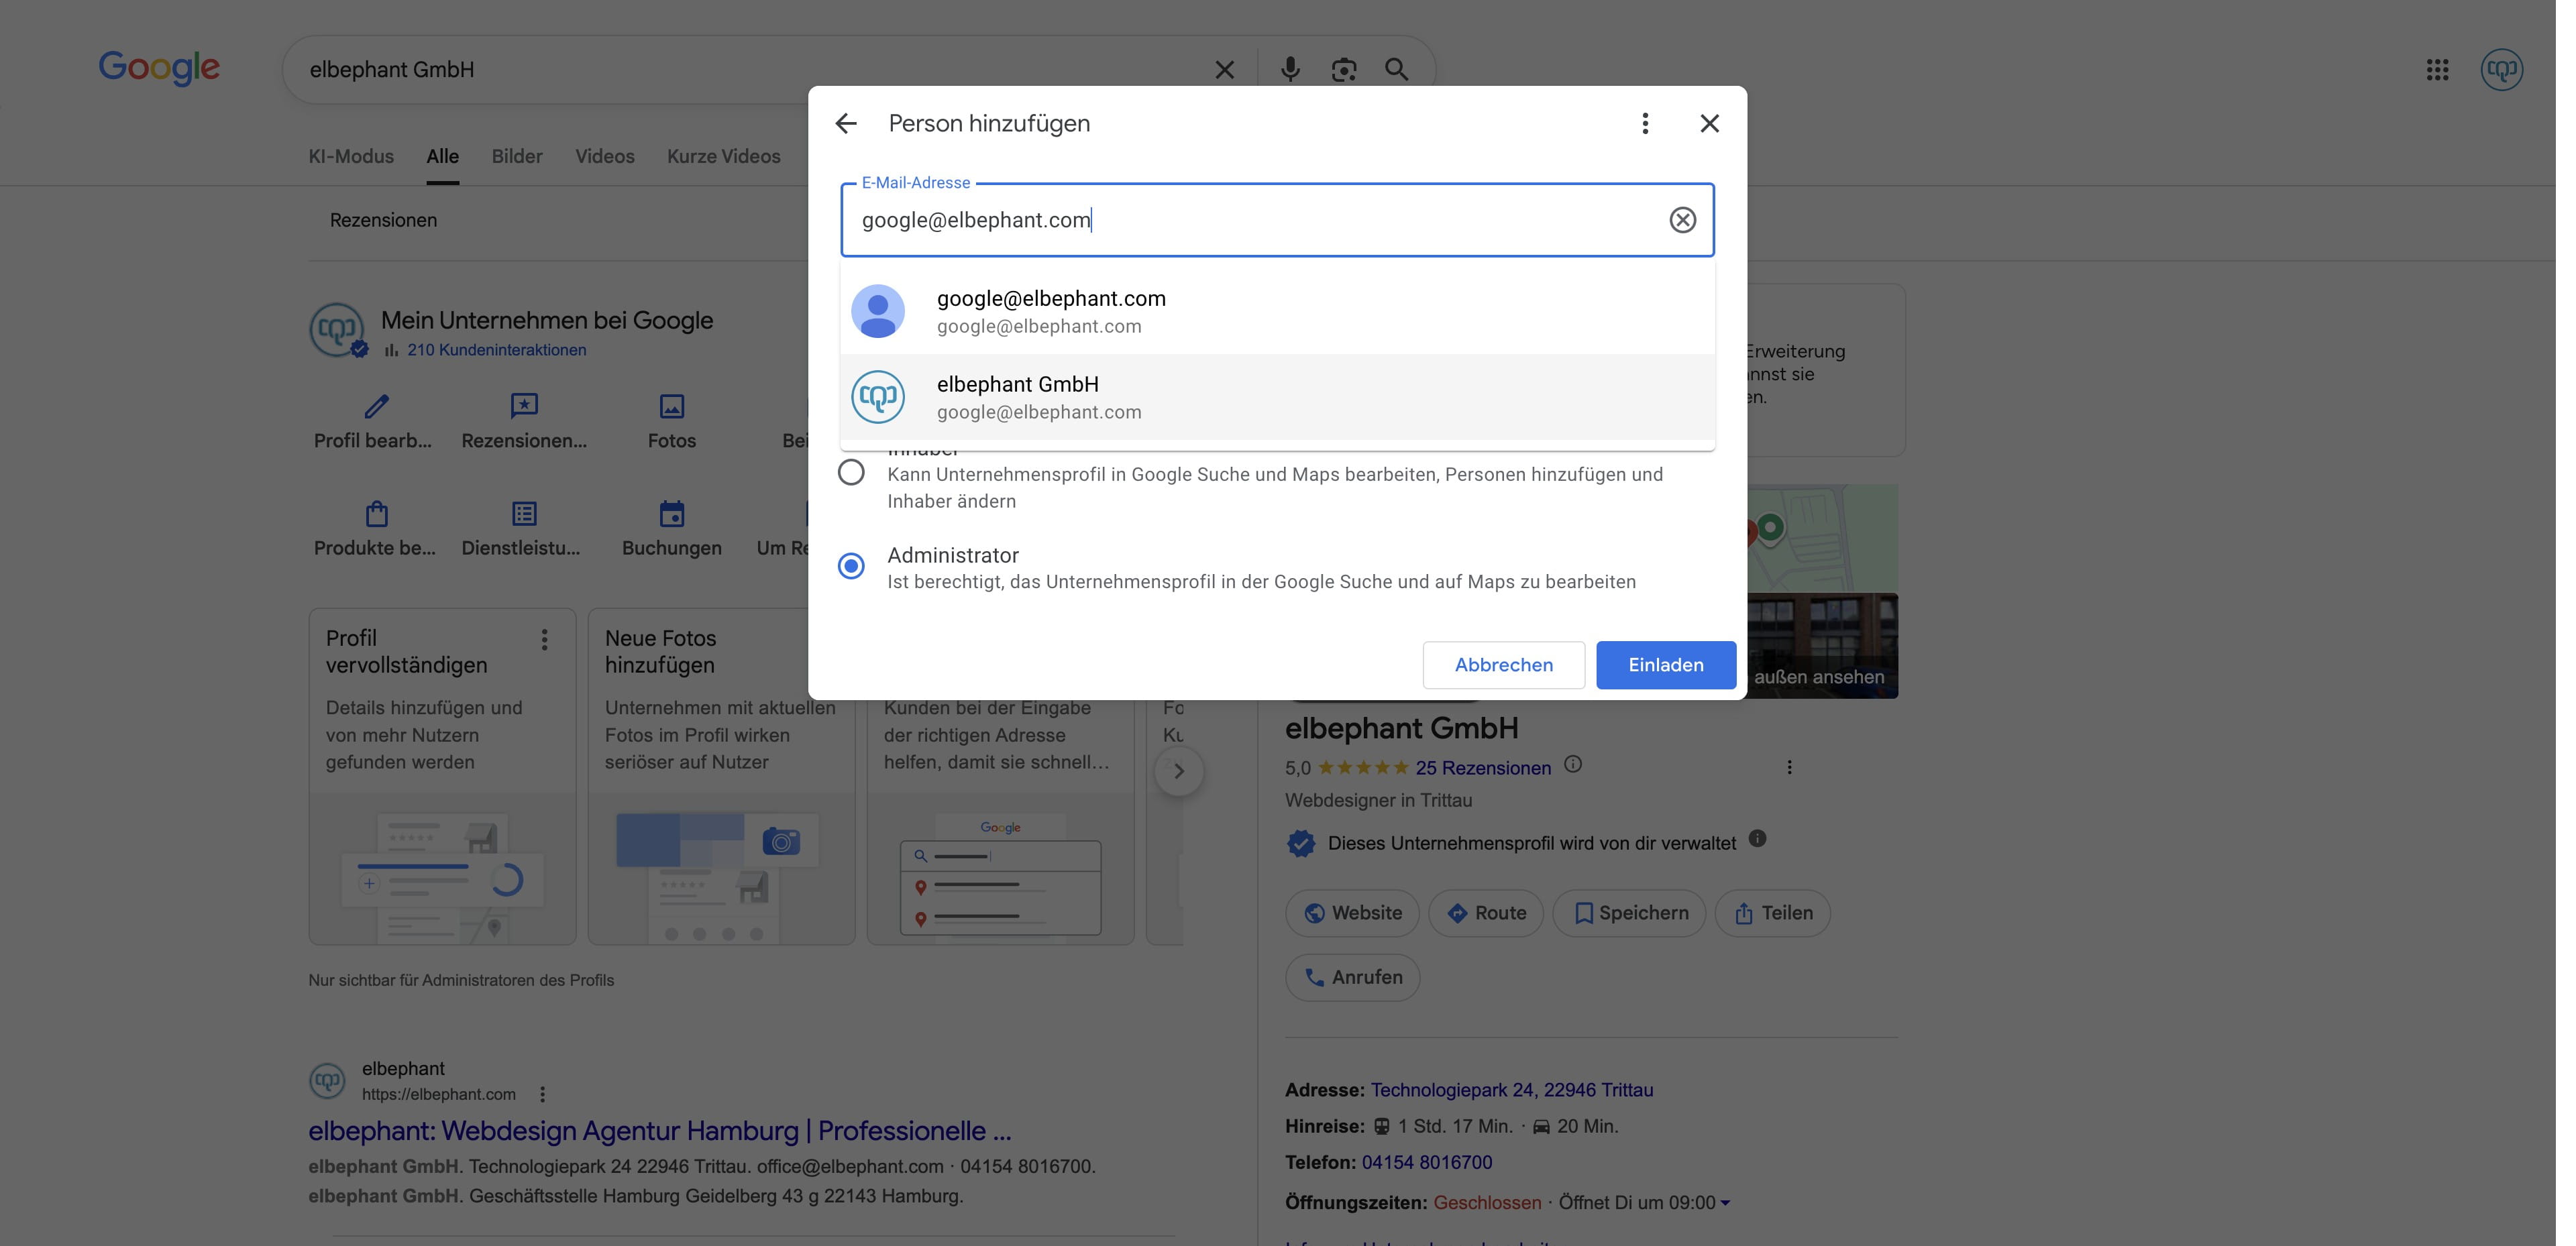Click the Teilen button
This screenshot has width=2576, height=1246.
point(1772,913)
